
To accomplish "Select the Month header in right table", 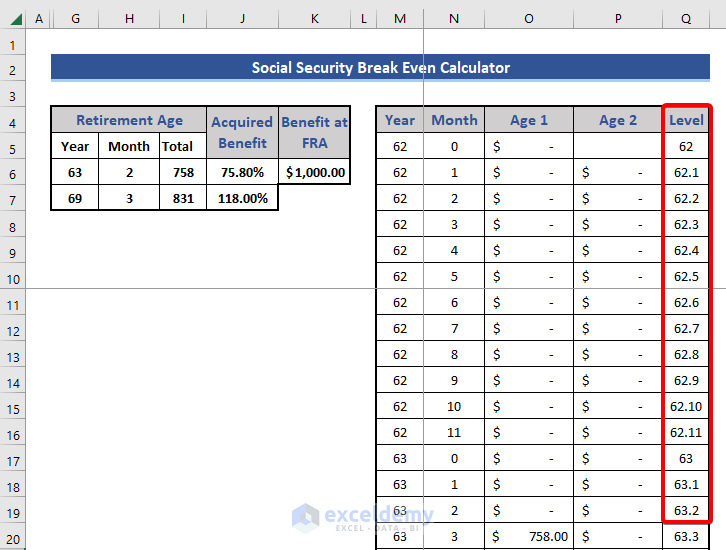I will coord(454,120).
